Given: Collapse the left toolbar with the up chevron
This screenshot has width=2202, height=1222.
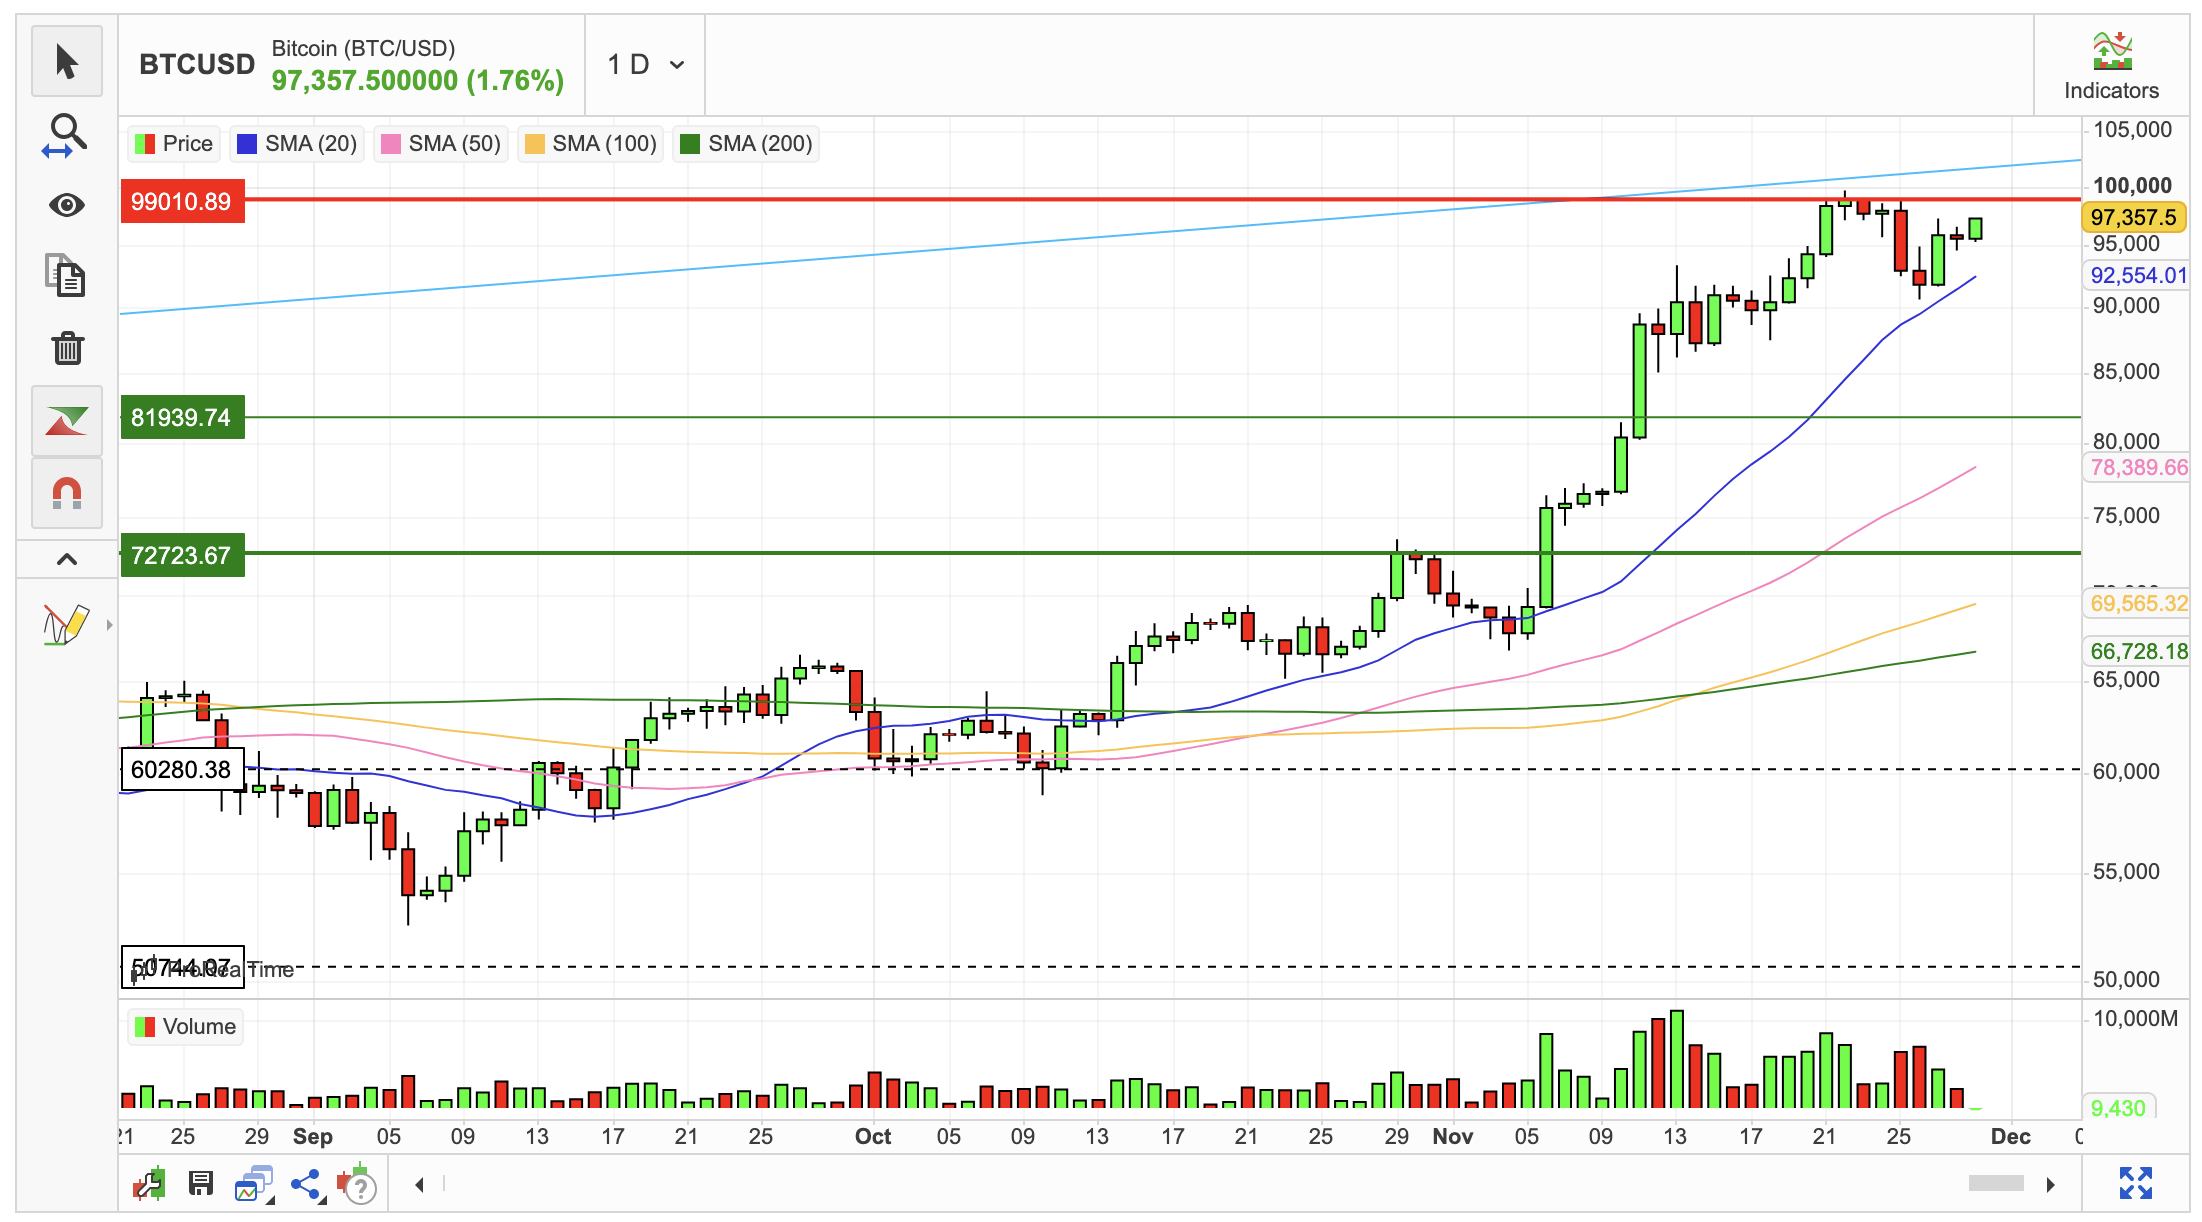Looking at the screenshot, I should [67, 559].
